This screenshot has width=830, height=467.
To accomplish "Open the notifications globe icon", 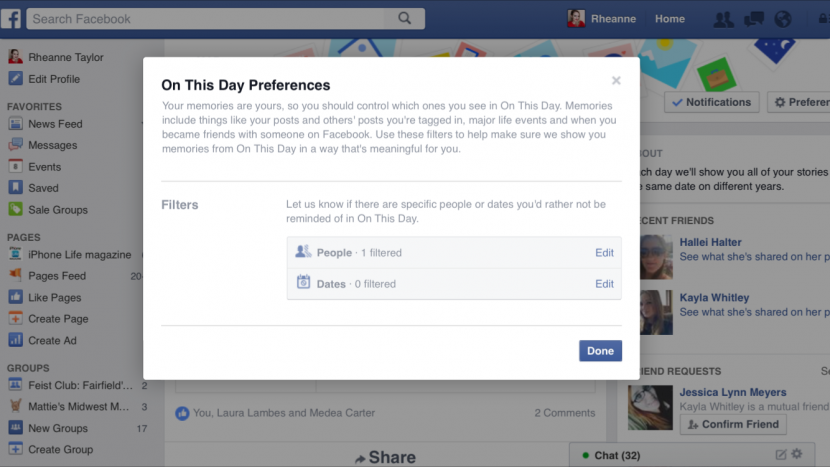I will [x=783, y=19].
